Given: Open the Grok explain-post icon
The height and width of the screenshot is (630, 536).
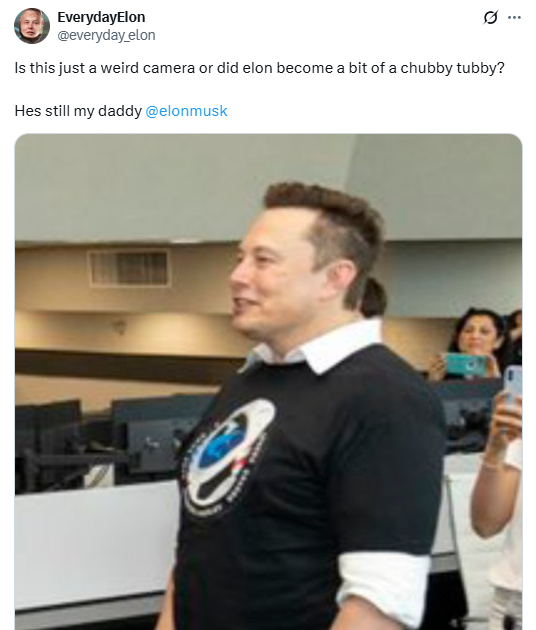Looking at the screenshot, I should pyautogui.click(x=491, y=17).
